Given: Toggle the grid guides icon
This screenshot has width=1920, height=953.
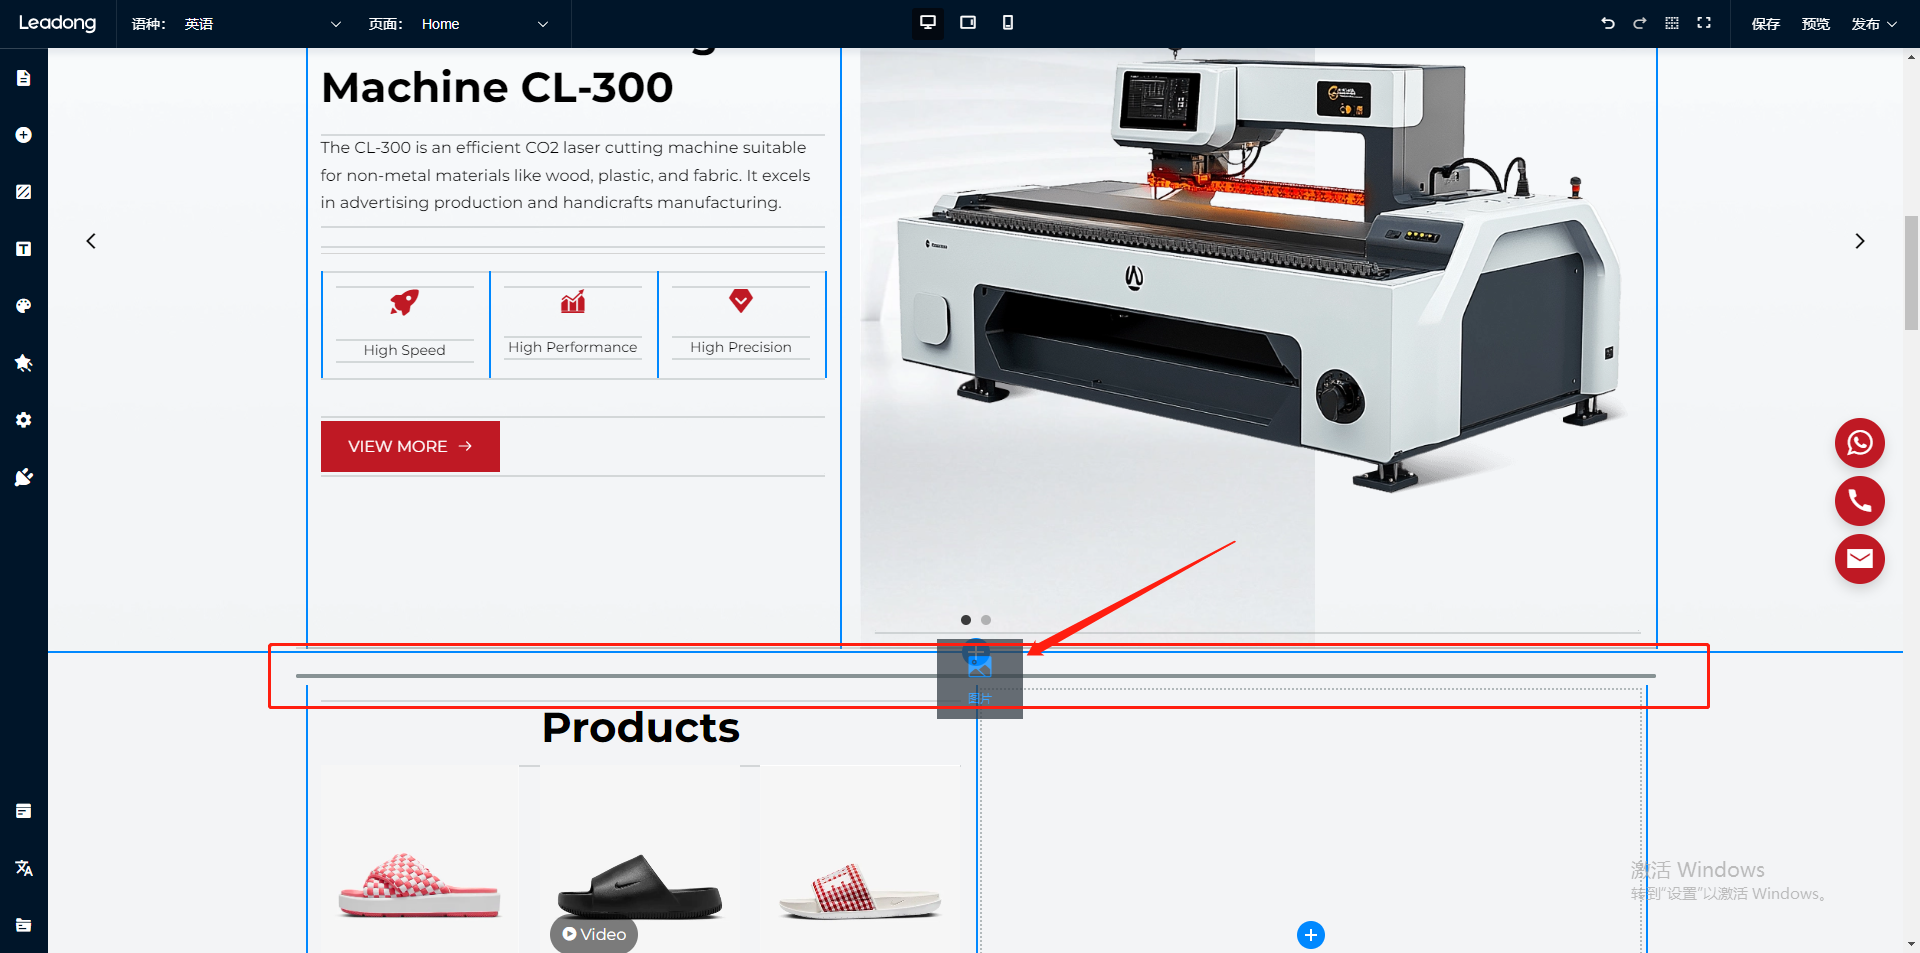Looking at the screenshot, I should pyautogui.click(x=1672, y=23).
